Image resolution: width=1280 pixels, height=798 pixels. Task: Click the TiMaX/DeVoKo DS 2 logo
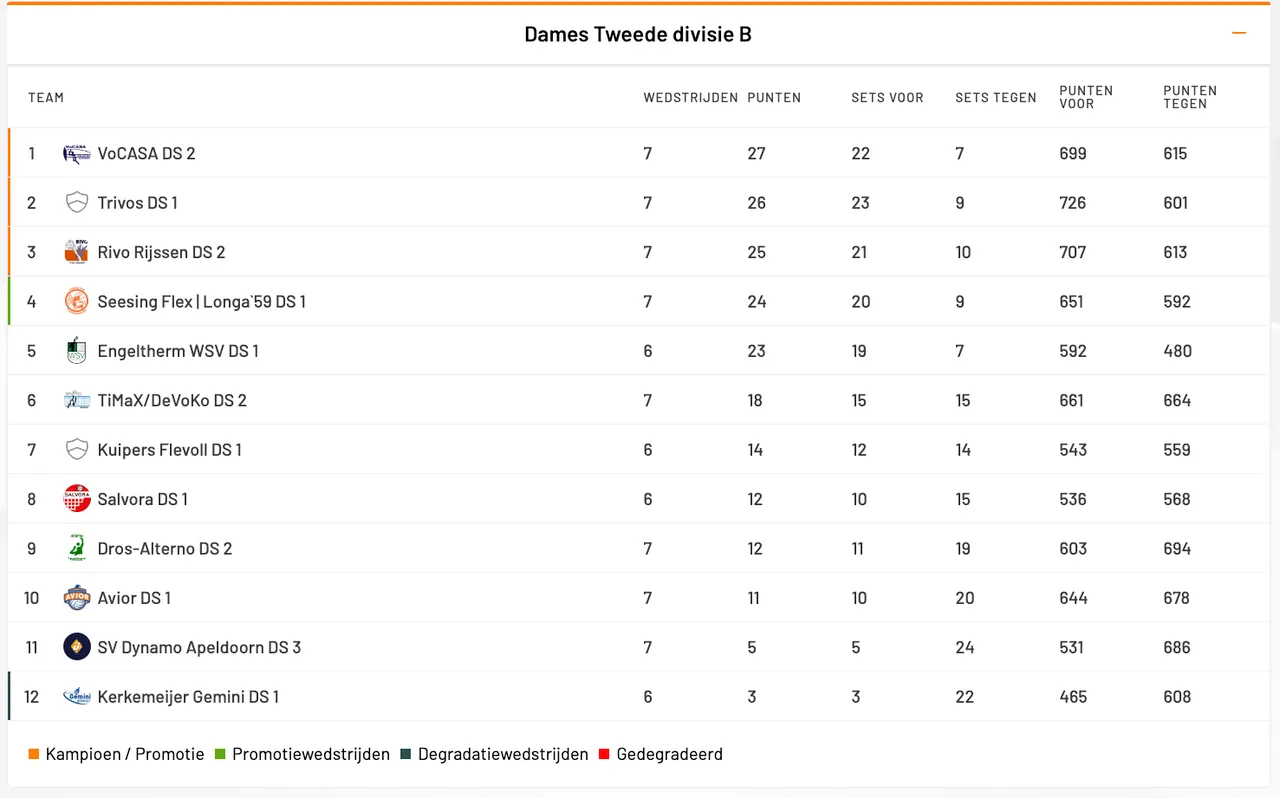coord(76,400)
